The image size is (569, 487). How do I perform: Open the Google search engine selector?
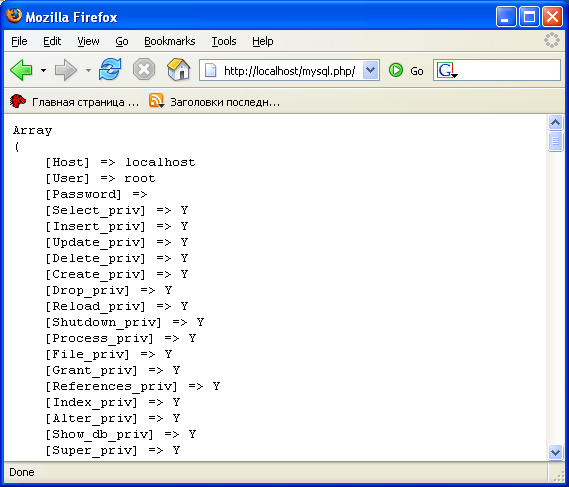tap(447, 70)
